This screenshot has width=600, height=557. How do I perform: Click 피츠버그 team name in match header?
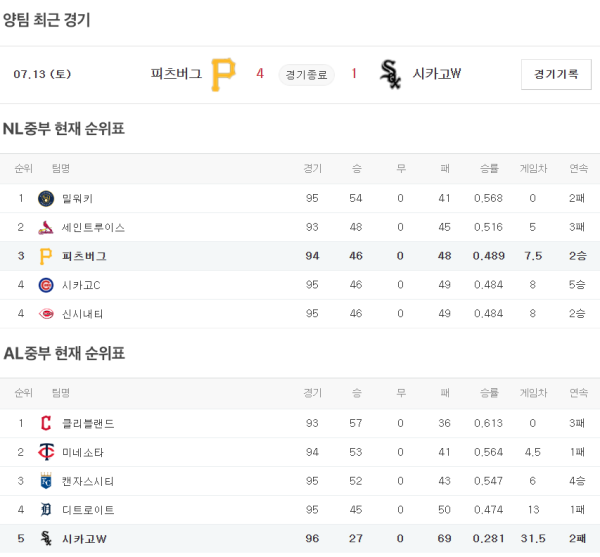click(176, 74)
